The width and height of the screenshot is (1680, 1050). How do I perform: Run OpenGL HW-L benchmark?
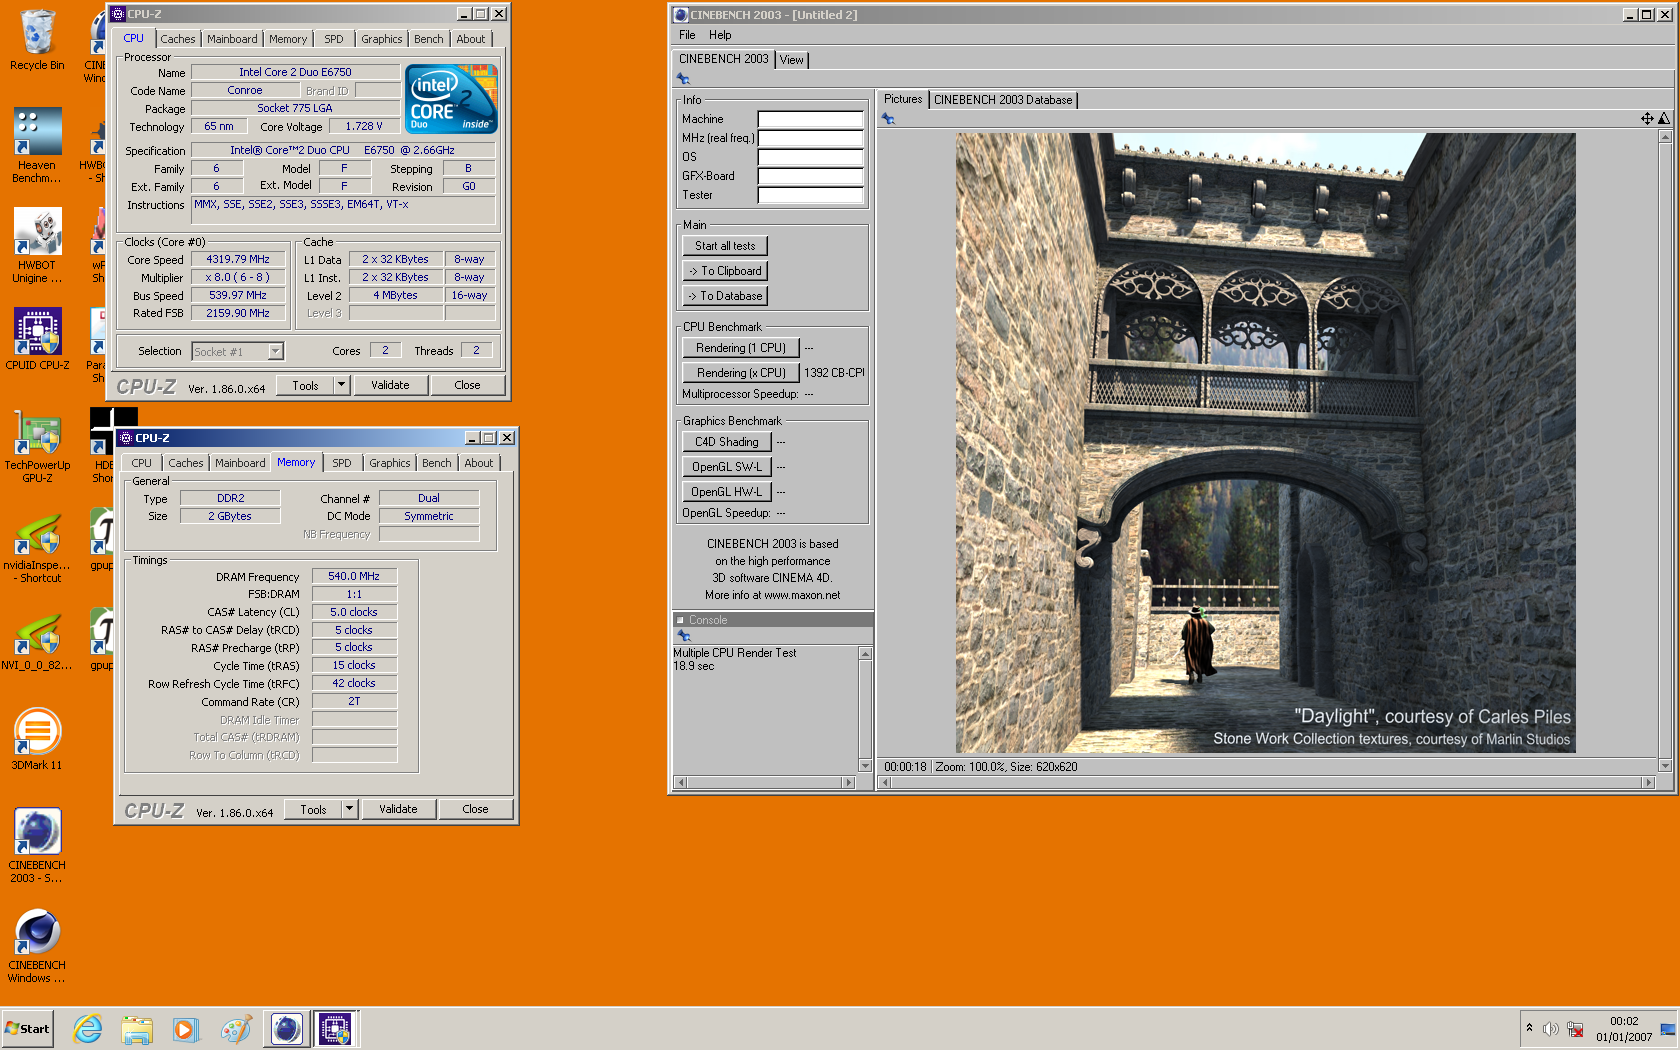tap(727, 492)
